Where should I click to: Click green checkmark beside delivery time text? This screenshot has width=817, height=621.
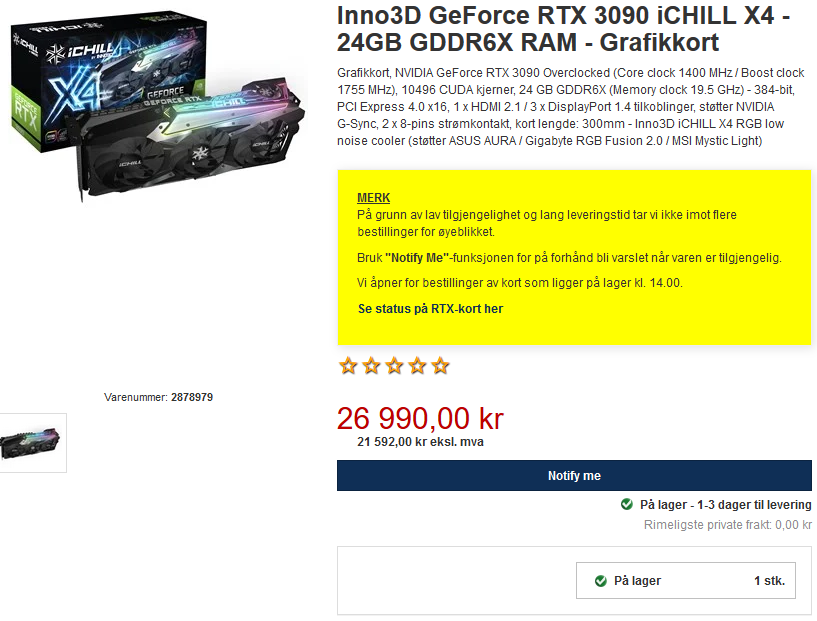coord(626,504)
